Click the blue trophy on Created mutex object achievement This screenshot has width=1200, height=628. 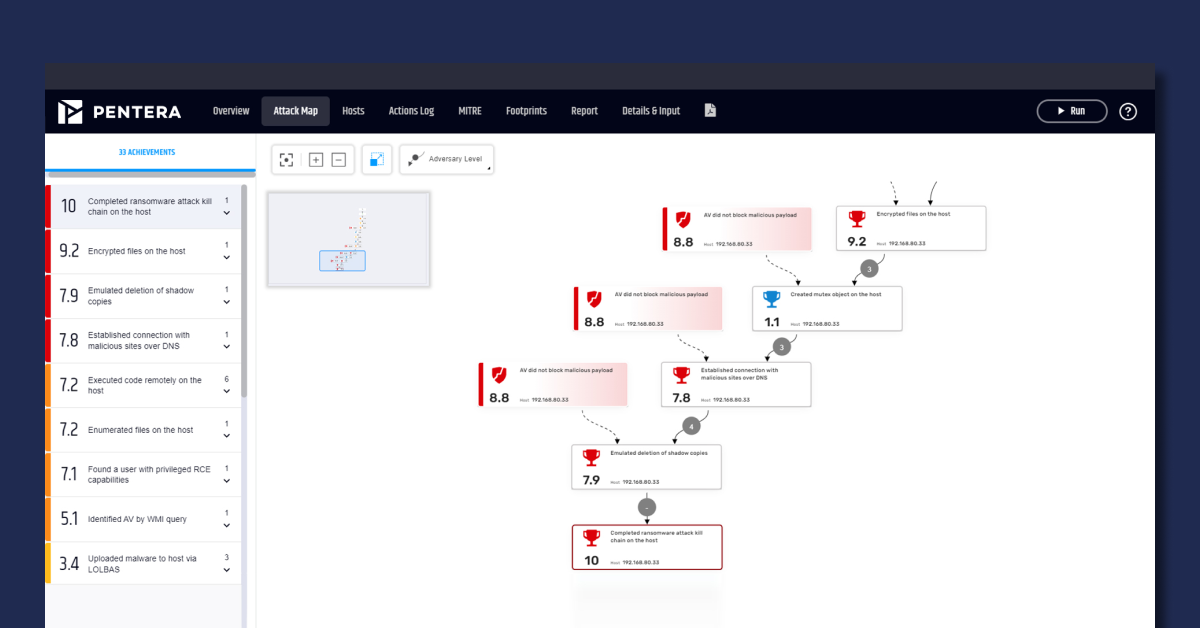click(x=771, y=296)
